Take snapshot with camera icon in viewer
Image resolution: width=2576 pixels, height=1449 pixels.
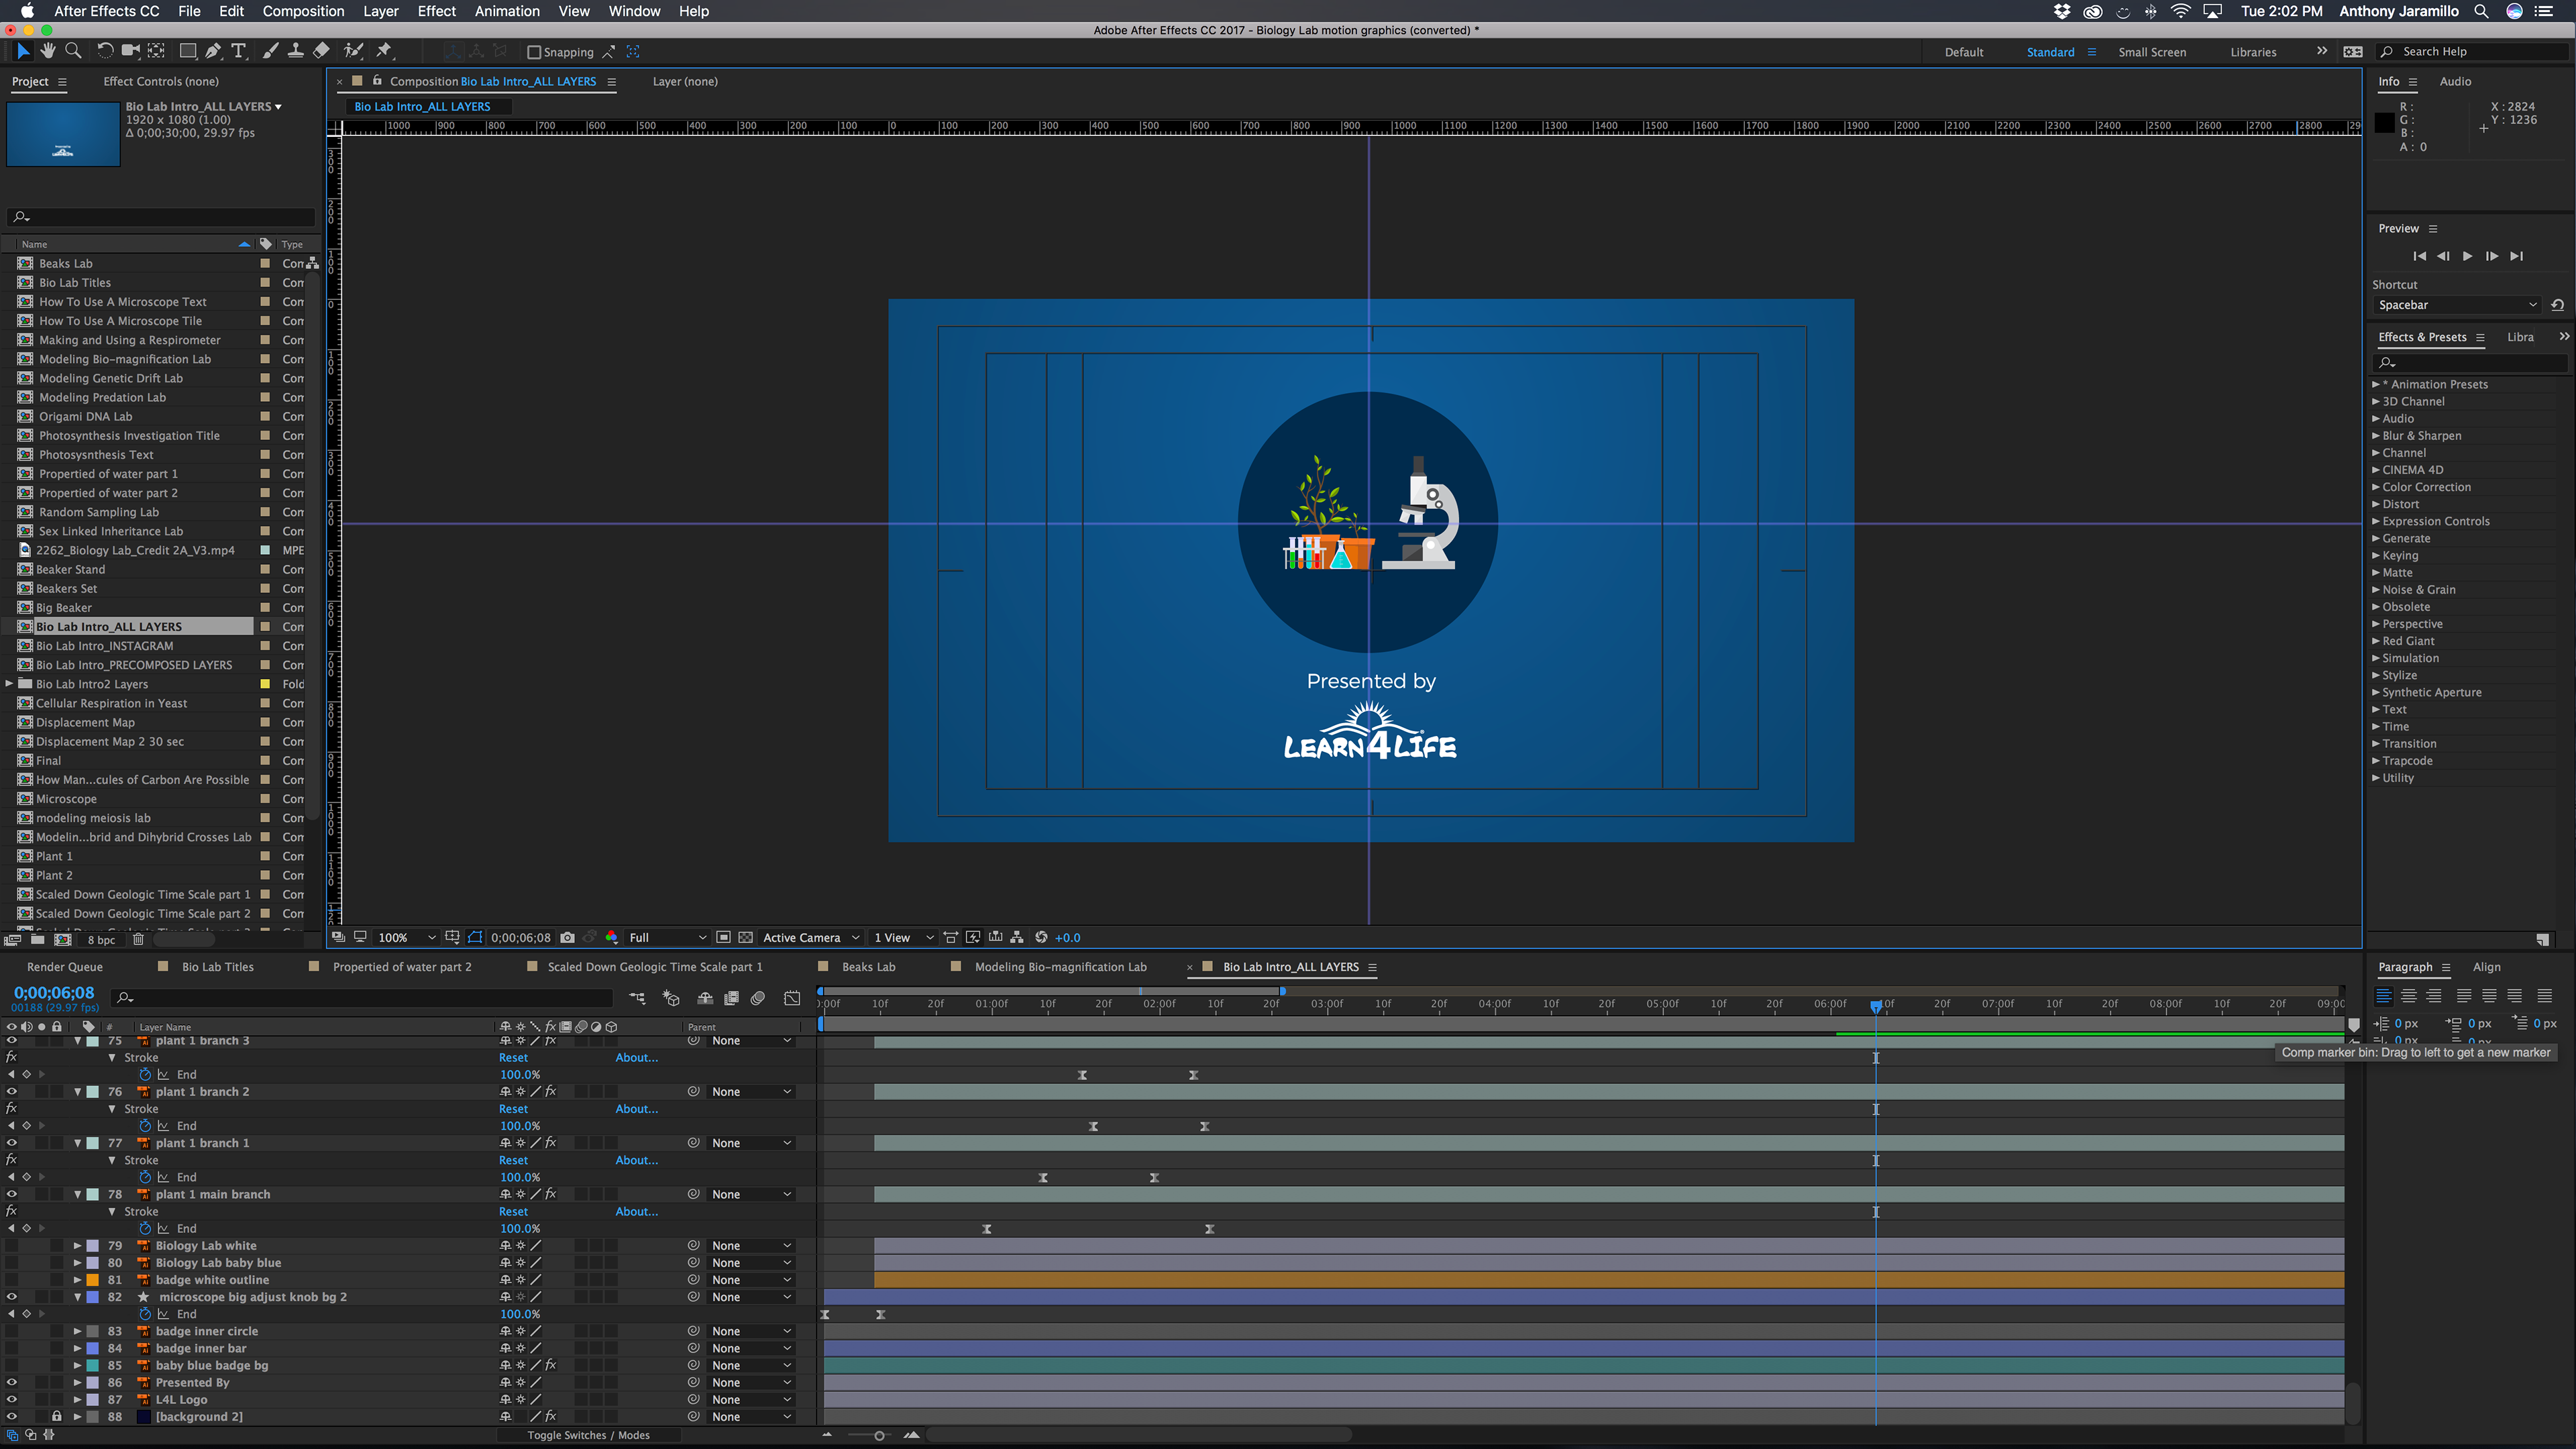(567, 937)
